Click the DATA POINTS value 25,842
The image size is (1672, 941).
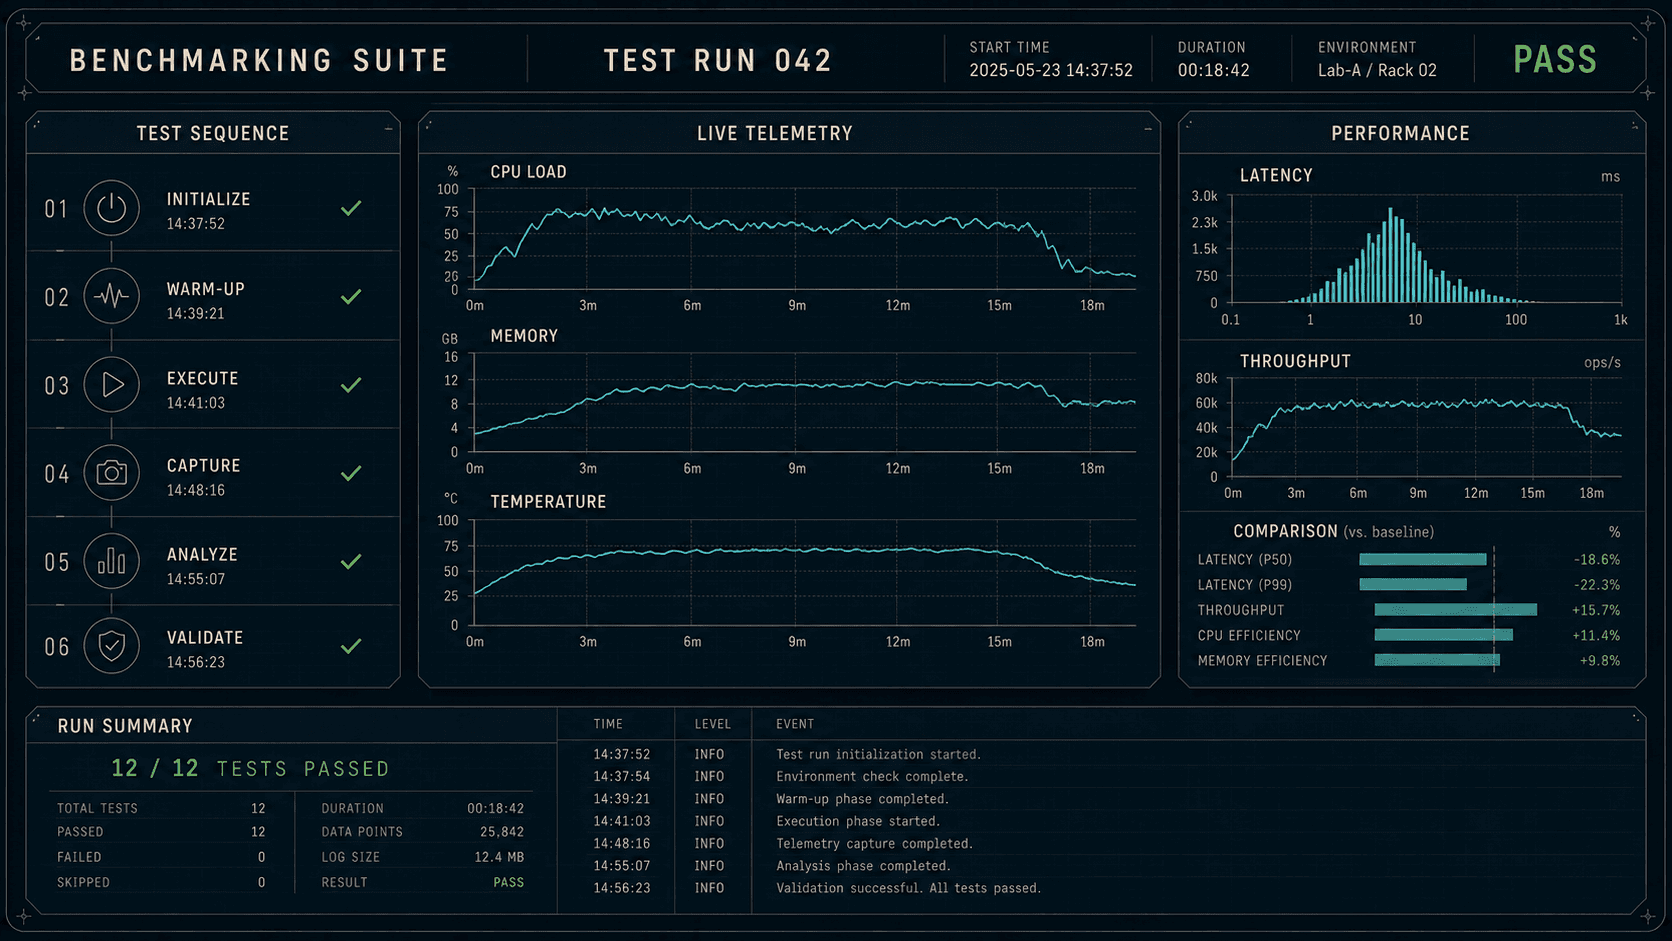(x=502, y=832)
